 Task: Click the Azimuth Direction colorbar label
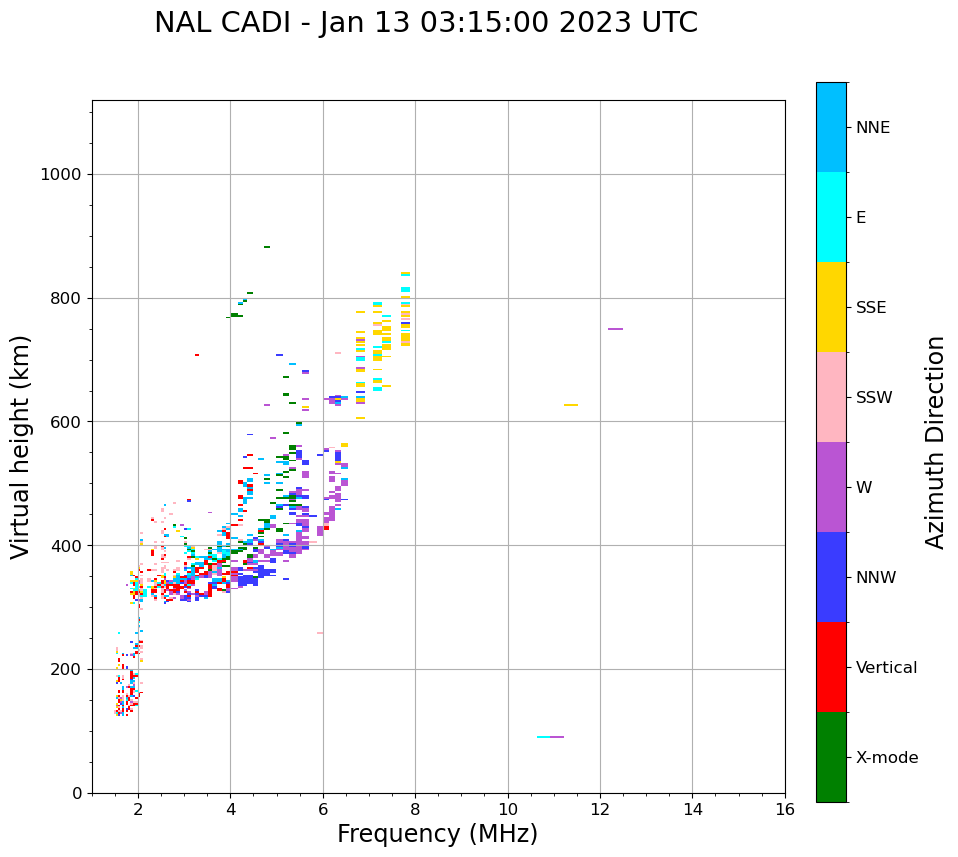[935, 442]
